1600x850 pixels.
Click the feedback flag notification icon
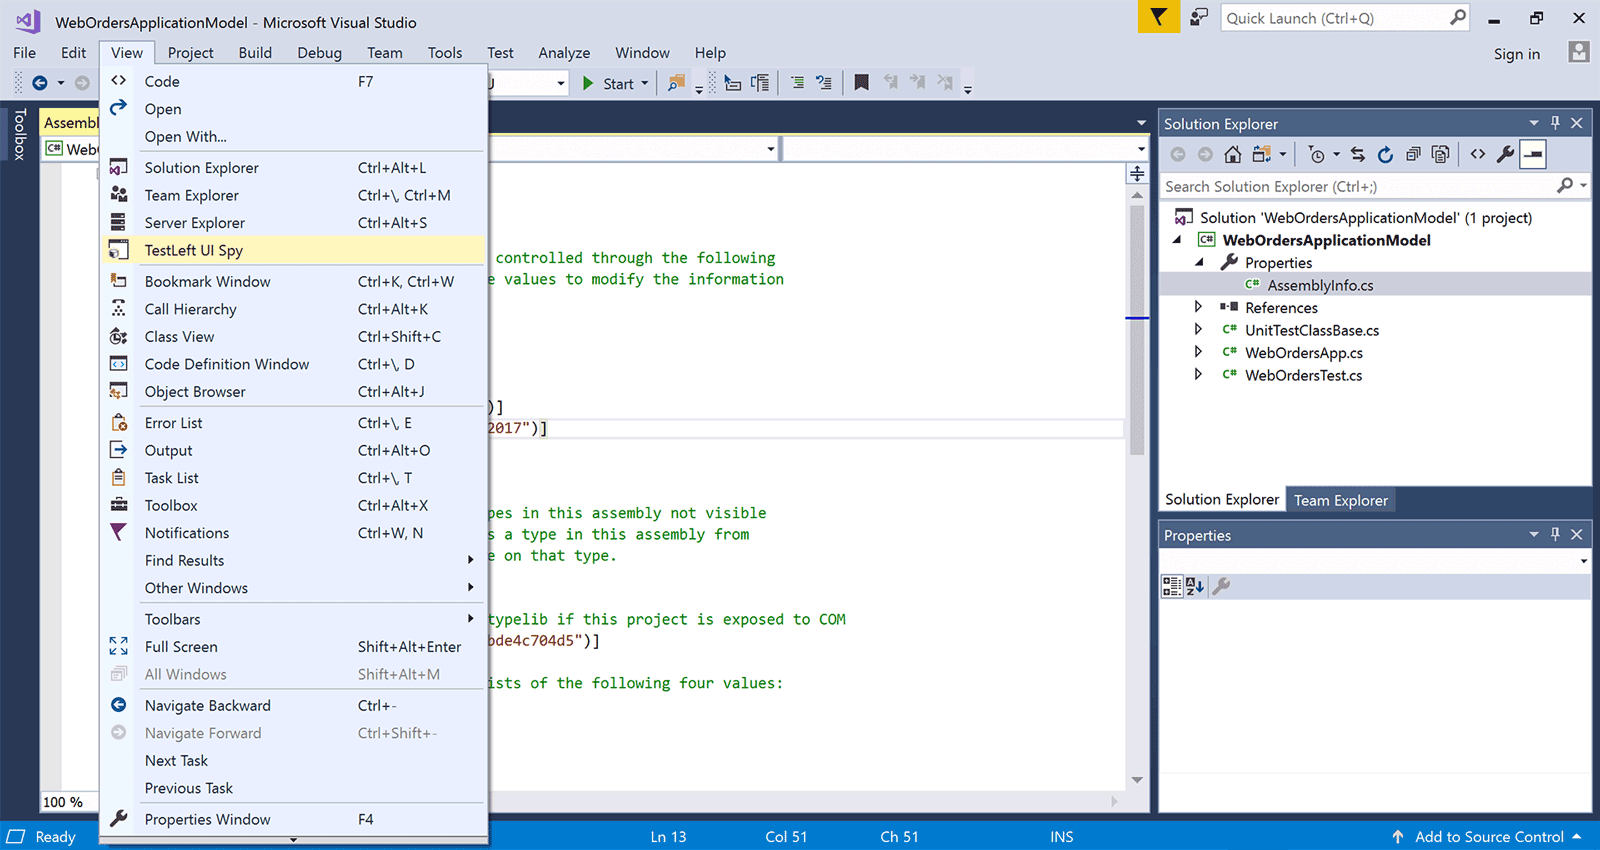1158,17
